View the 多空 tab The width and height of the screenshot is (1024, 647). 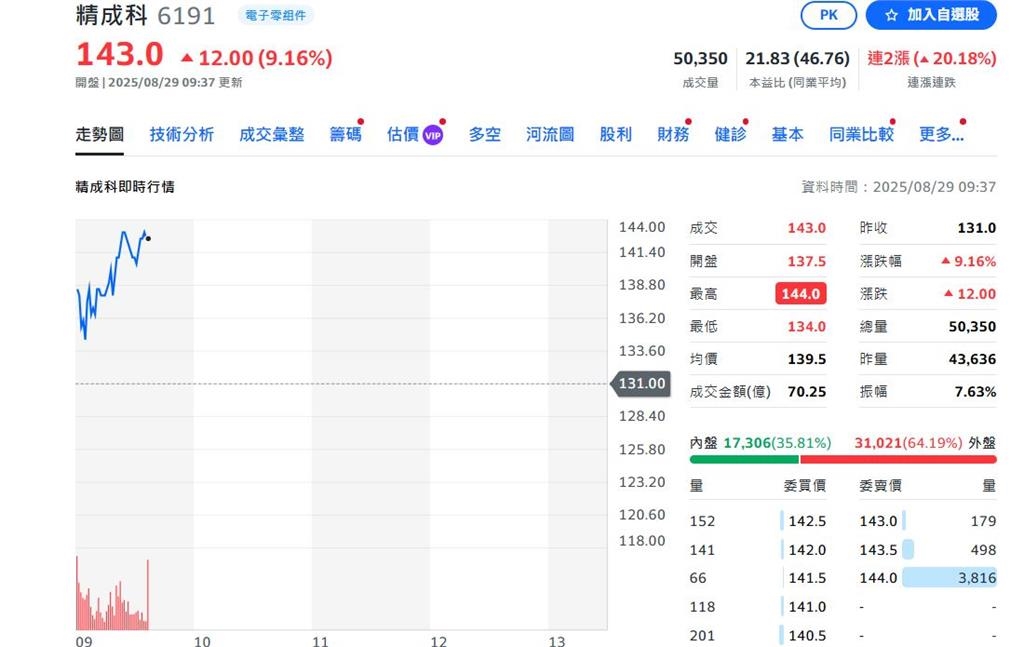coord(484,133)
